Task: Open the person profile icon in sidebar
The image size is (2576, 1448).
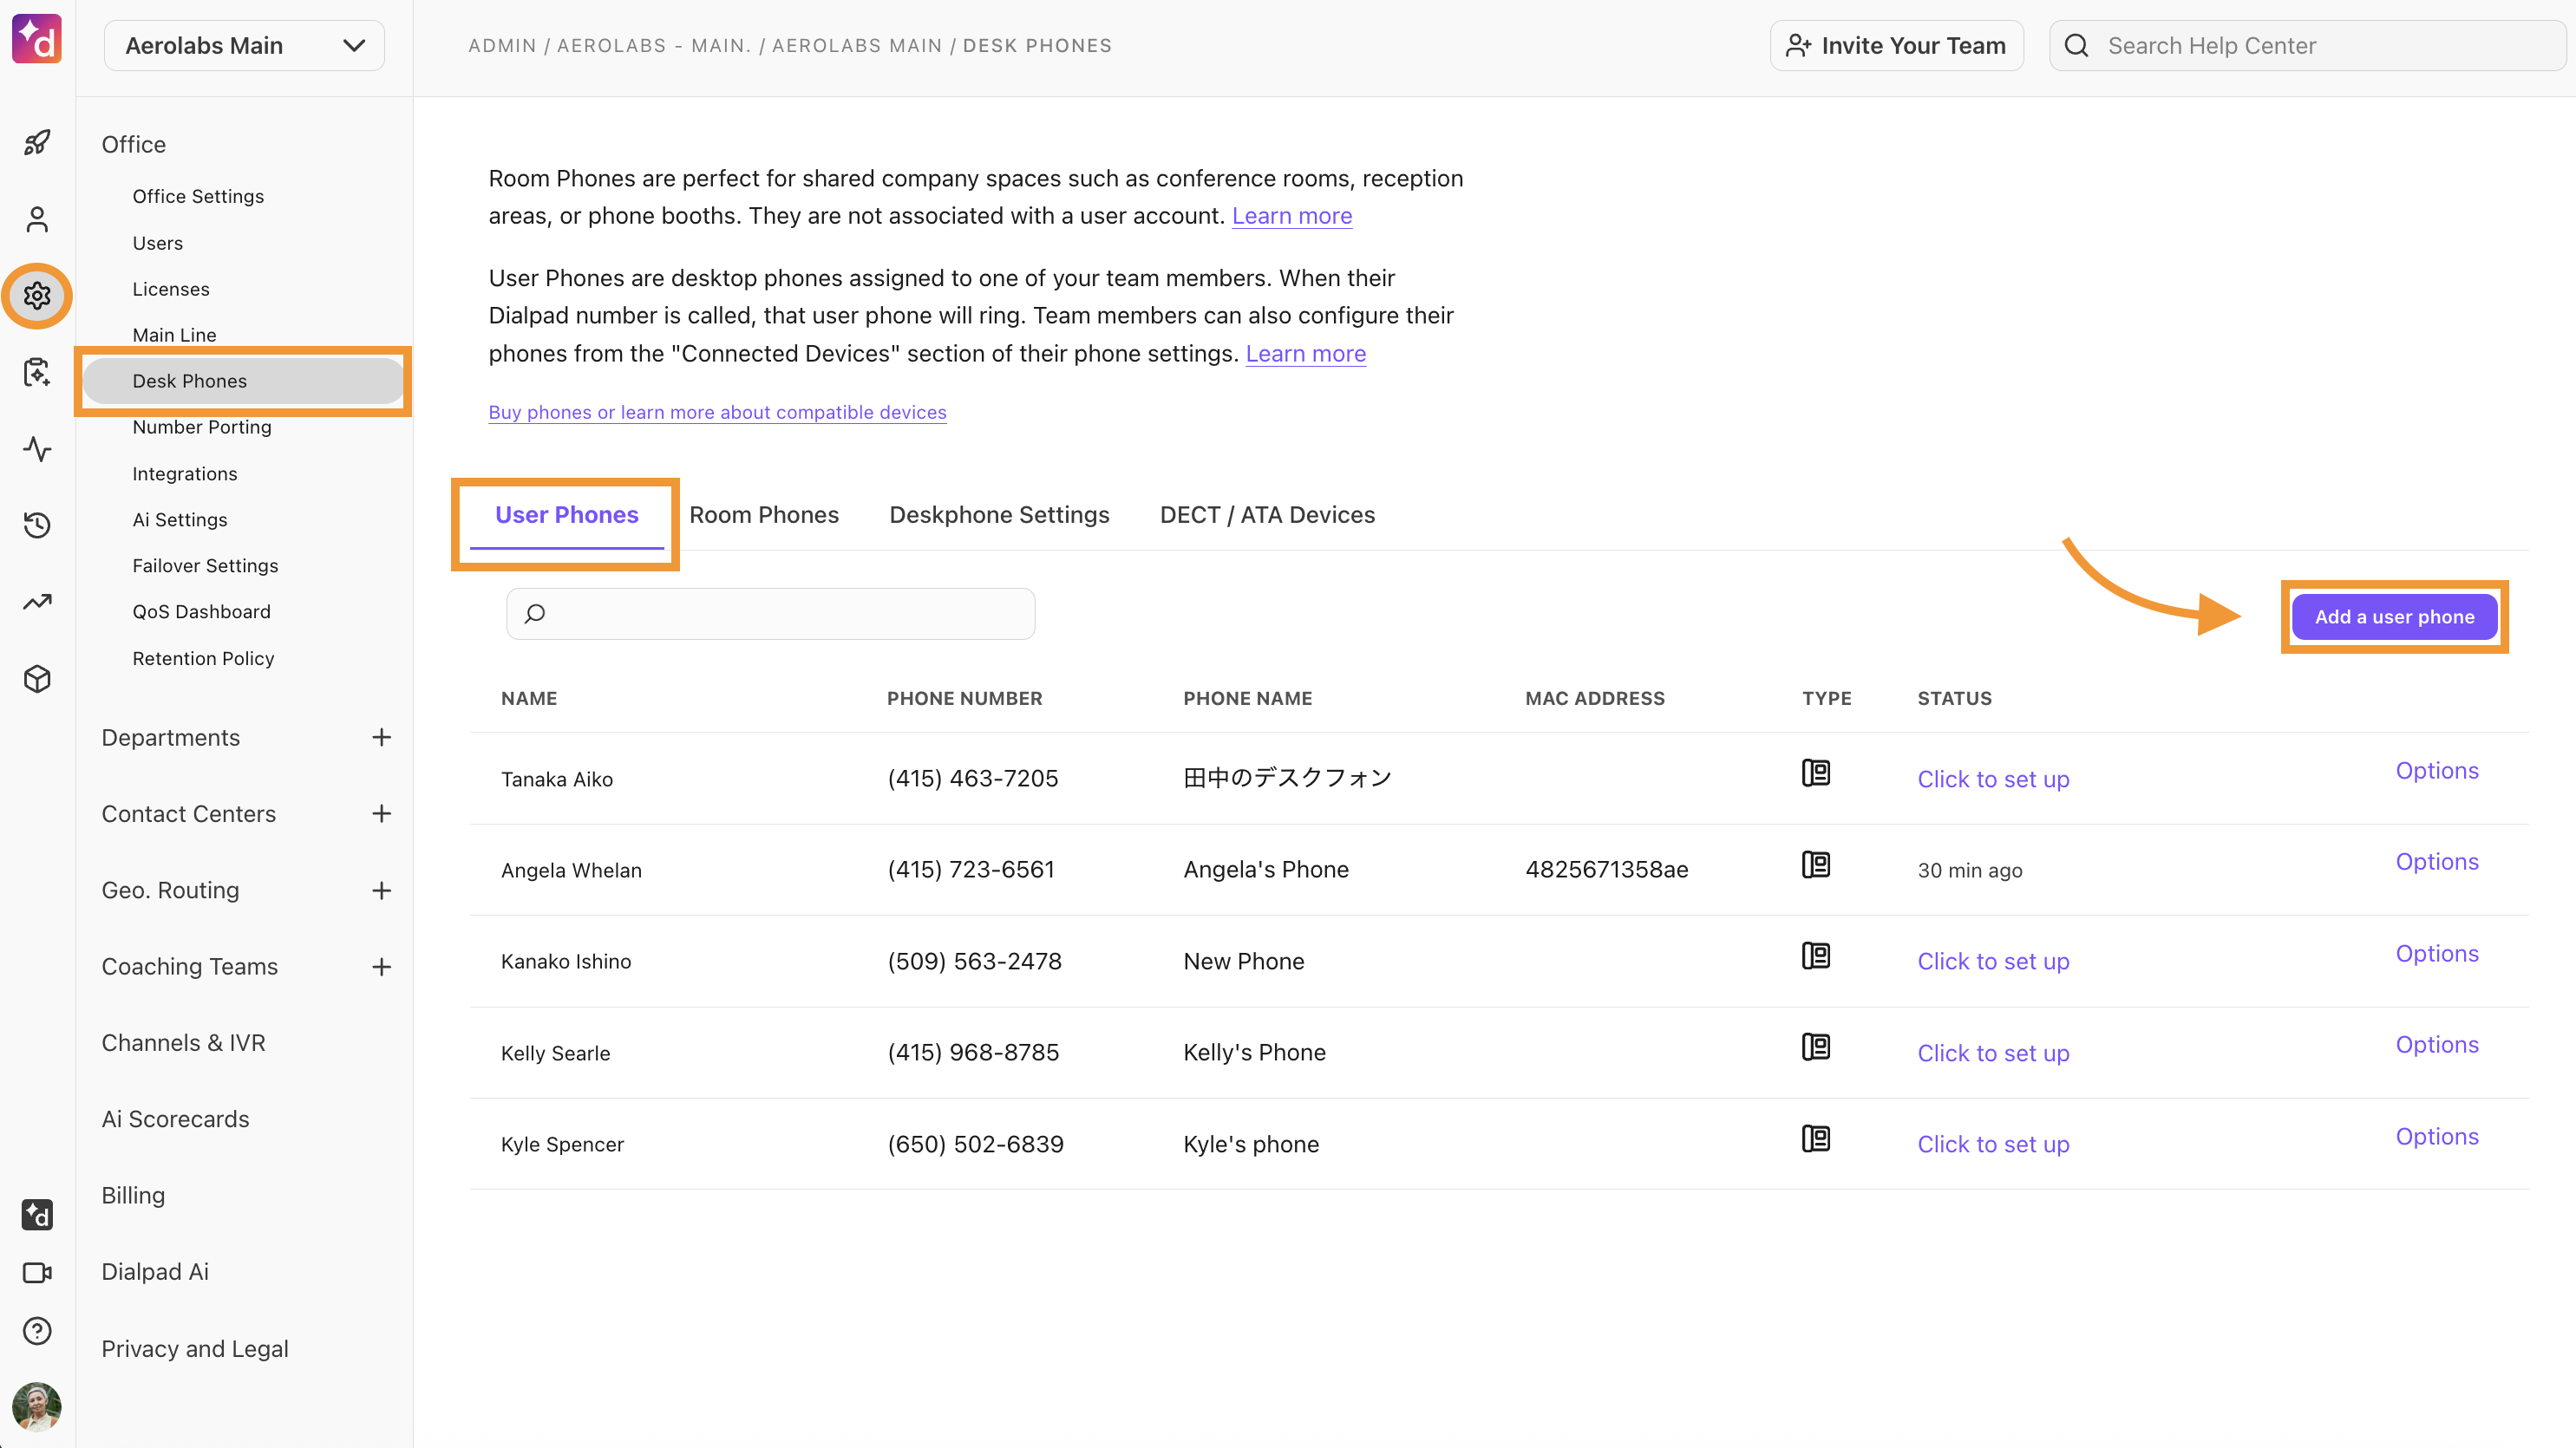Action: [x=37, y=219]
